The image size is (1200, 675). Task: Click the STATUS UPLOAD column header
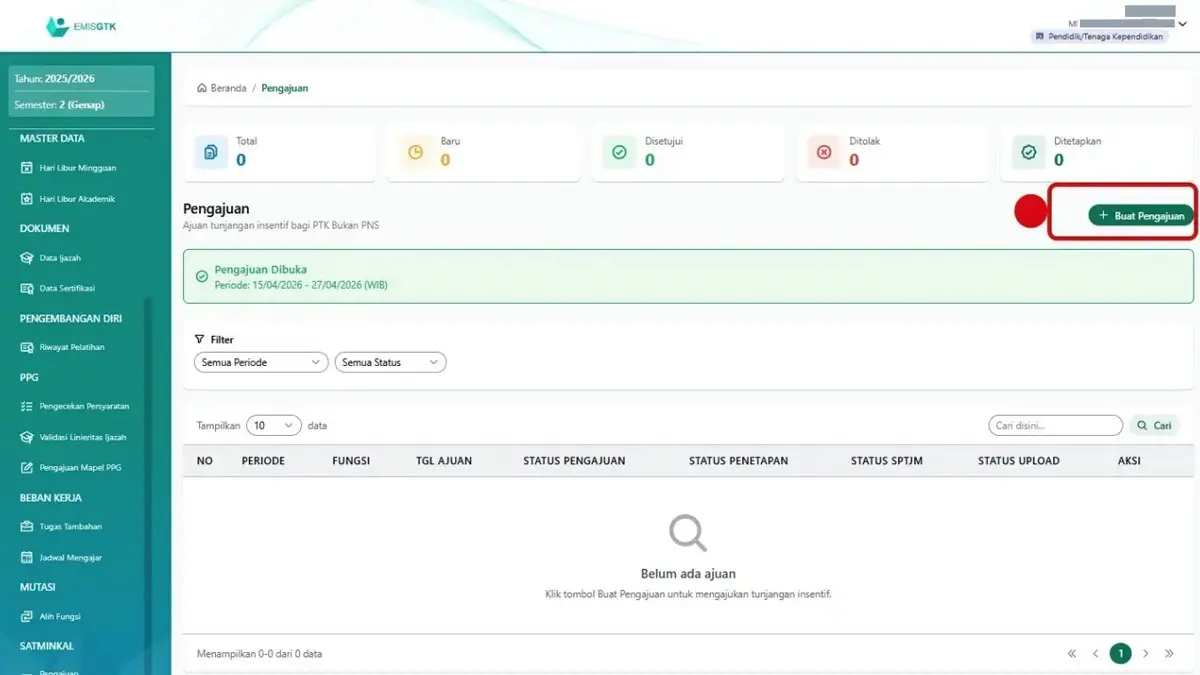click(1019, 461)
